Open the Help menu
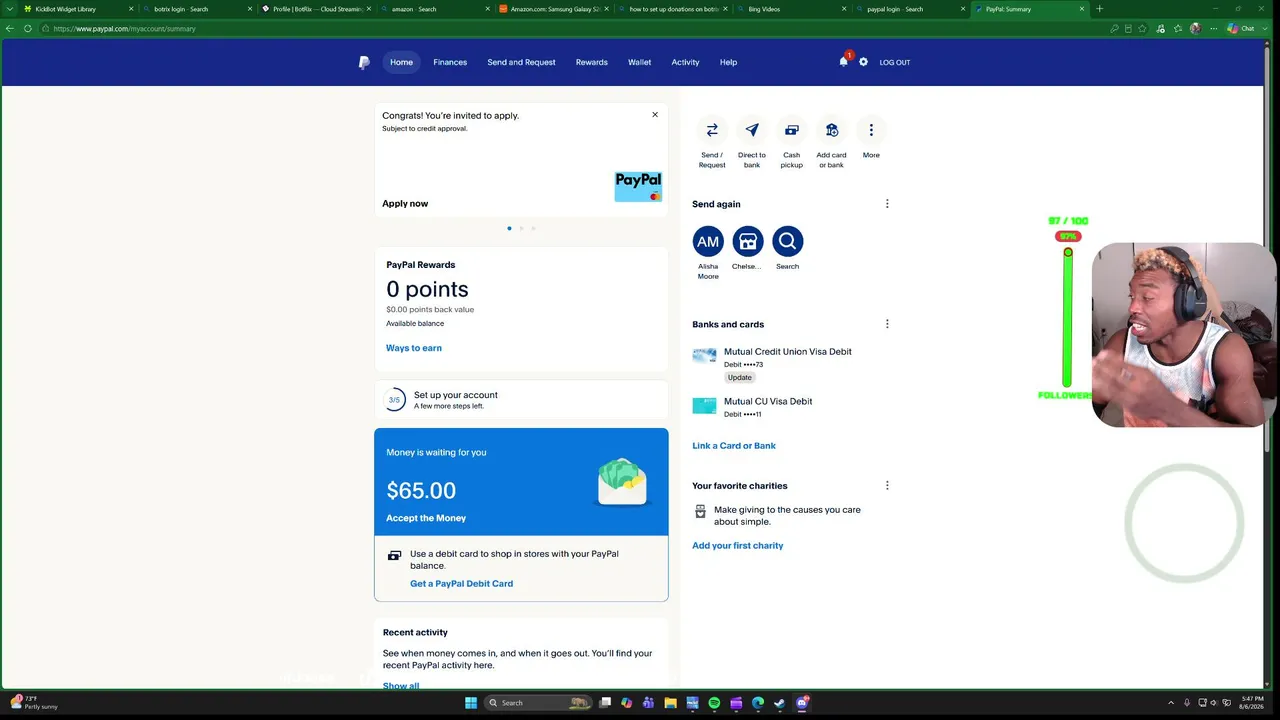Image resolution: width=1280 pixels, height=720 pixels. 728,62
